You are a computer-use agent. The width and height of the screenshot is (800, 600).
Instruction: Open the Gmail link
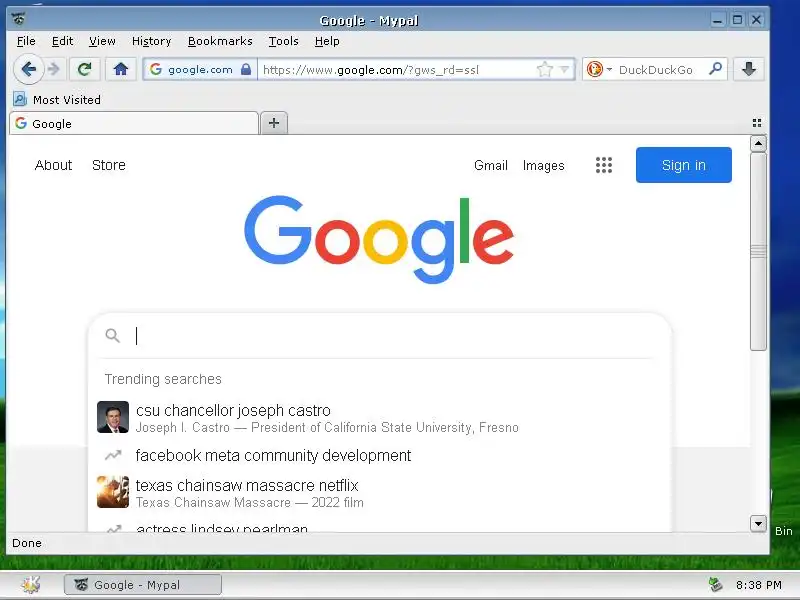tap(491, 165)
